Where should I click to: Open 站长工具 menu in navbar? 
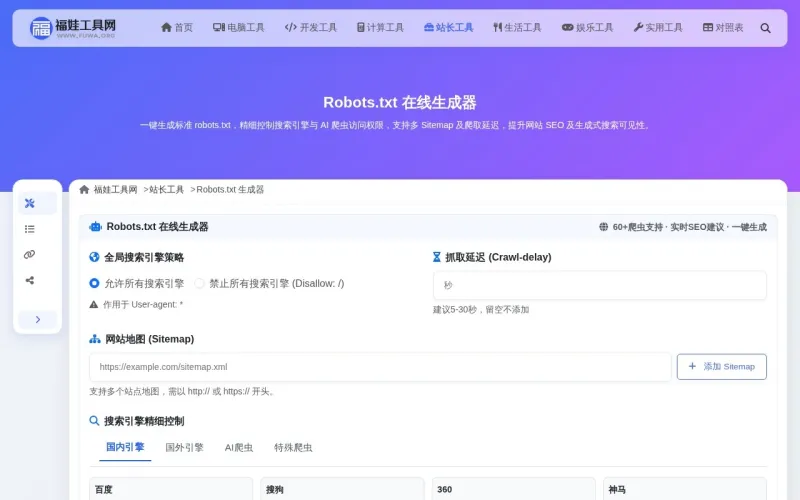(448, 28)
